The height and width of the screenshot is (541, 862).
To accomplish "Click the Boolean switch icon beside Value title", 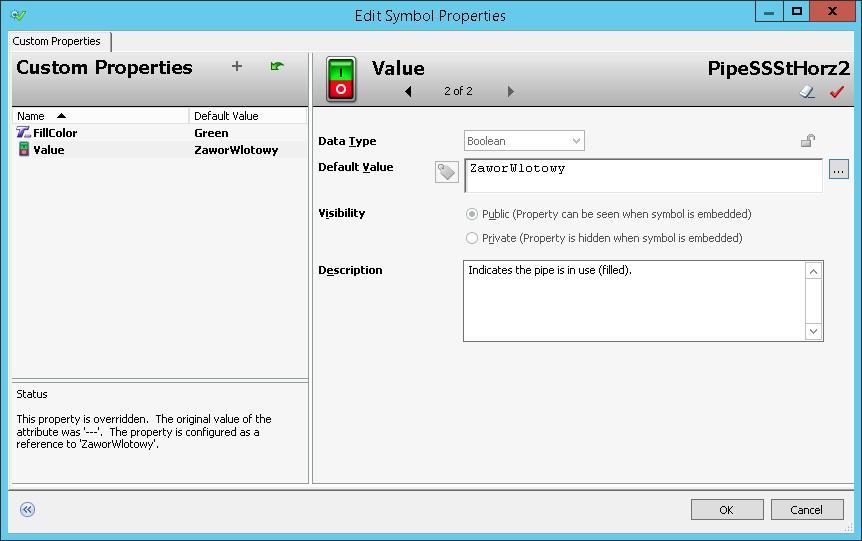I will click(x=341, y=80).
